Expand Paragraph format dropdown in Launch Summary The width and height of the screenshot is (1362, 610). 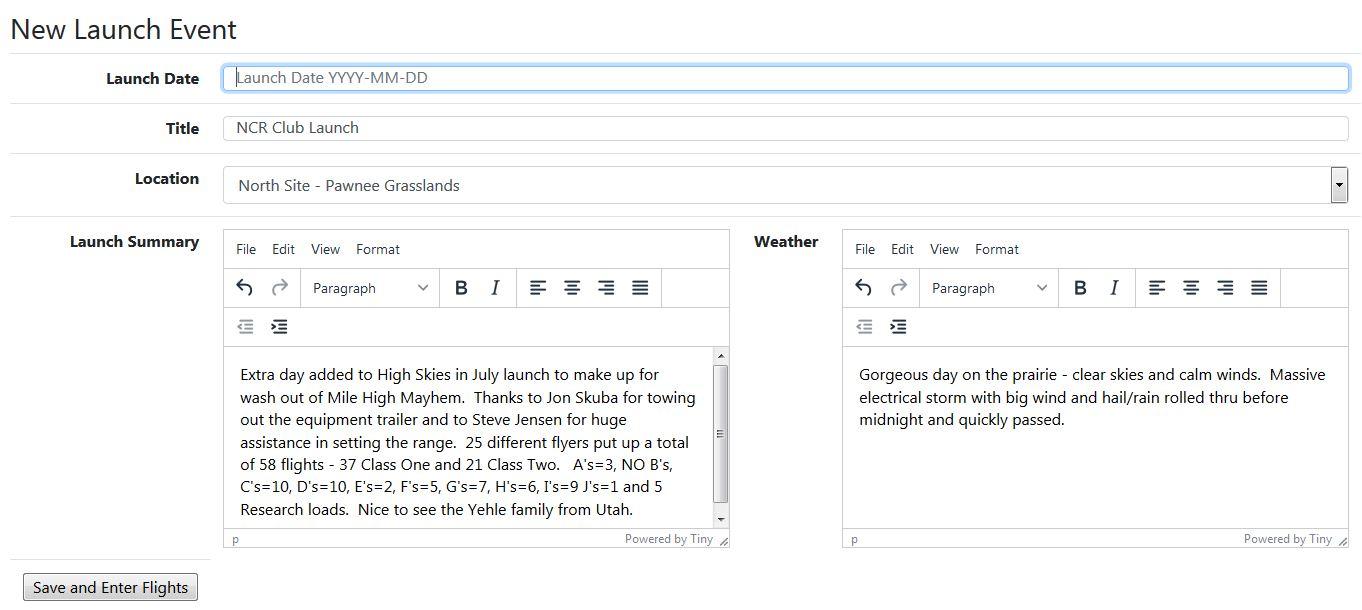pyautogui.click(x=370, y=288)
